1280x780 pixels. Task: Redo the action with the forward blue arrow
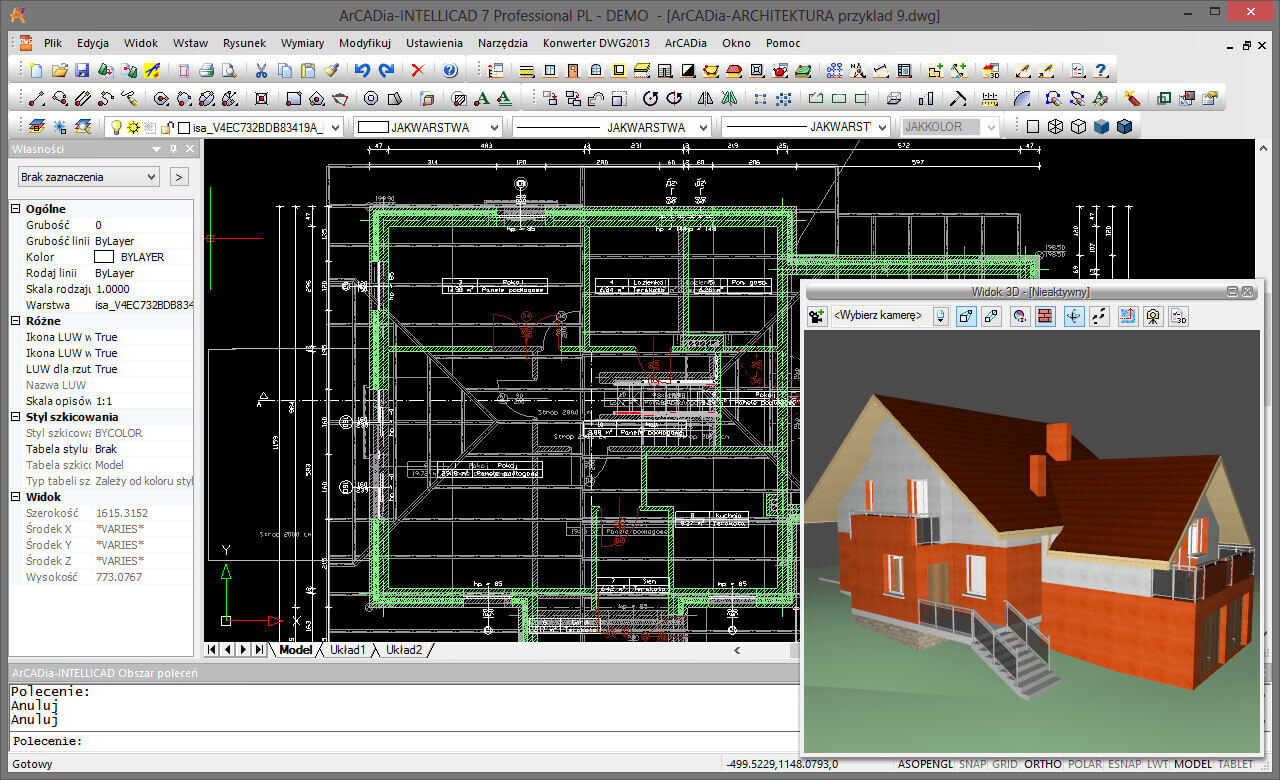pyautogui.click(x=386, y=71)
